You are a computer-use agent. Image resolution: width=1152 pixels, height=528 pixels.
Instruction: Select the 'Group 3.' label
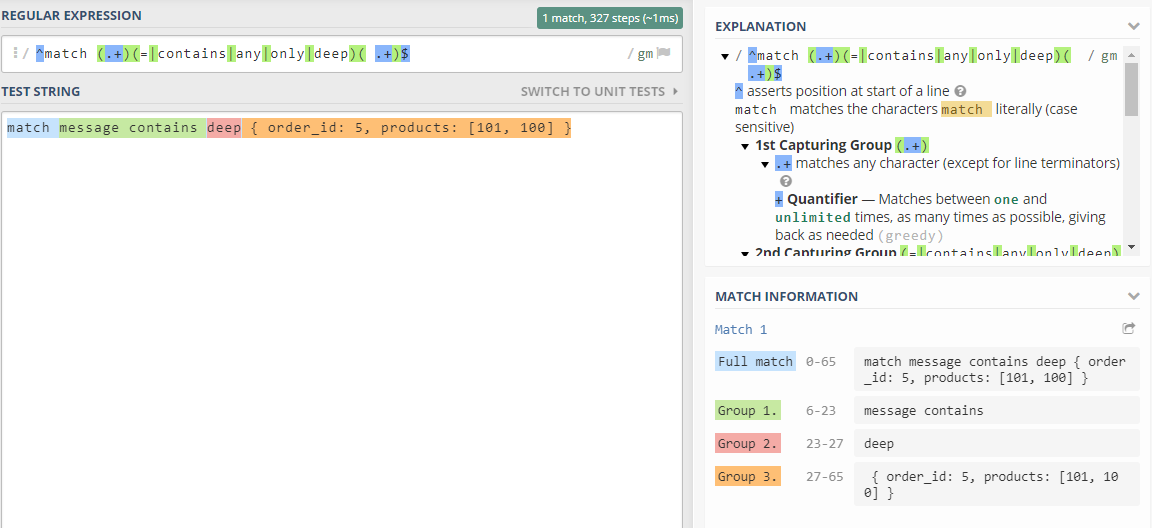pyautogui.click(x=748, y=477)
